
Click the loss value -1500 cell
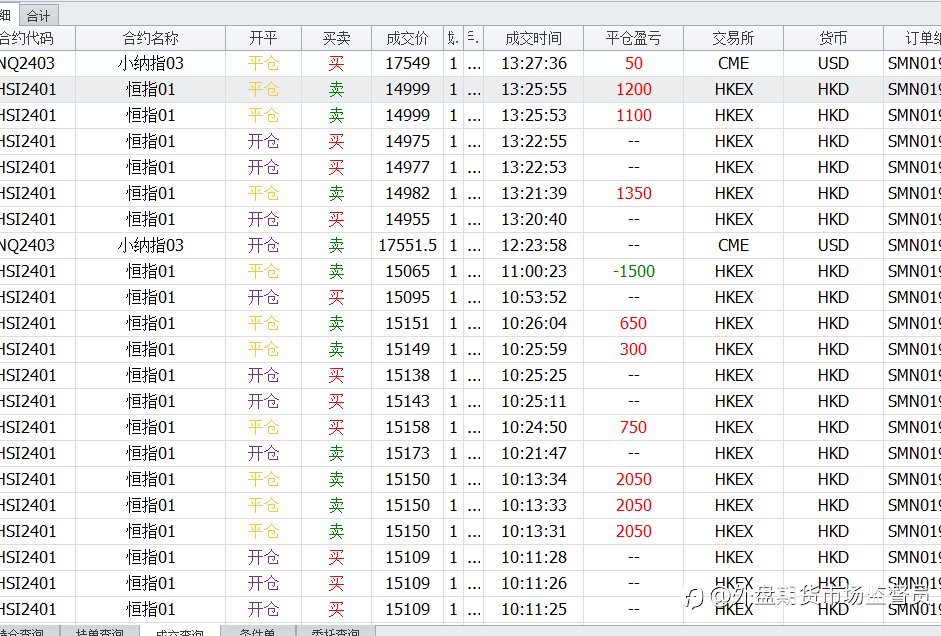click(633, 271)
